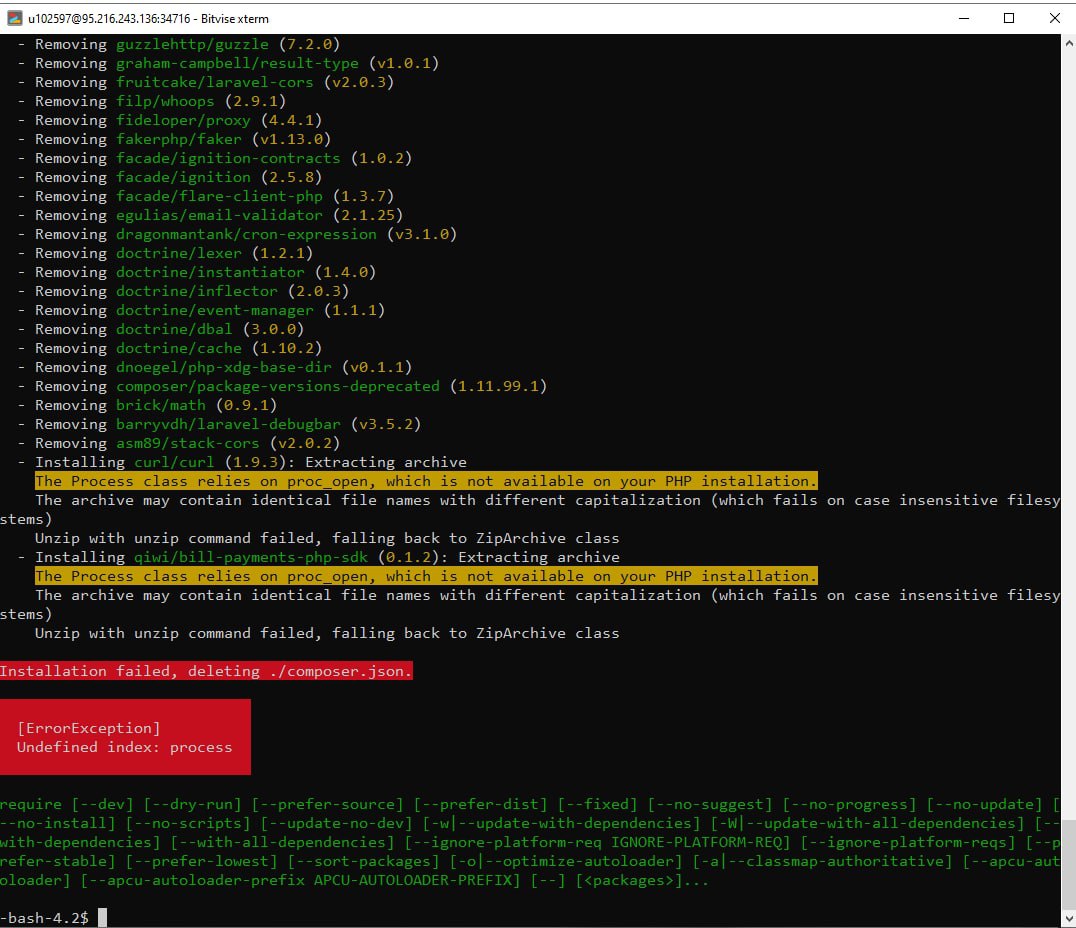This screenshot has width=1076, height=928.
Task: Click the facade/ignition-contracts package name
Action: (228, 159)
